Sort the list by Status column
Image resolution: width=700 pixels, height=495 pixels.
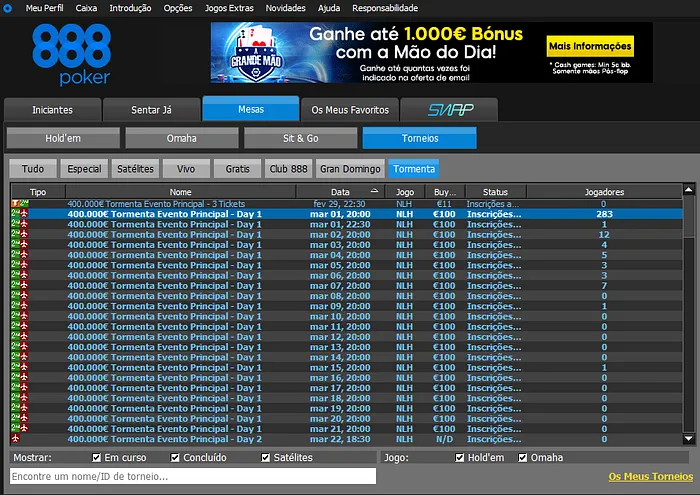click(x=496, y=192)
